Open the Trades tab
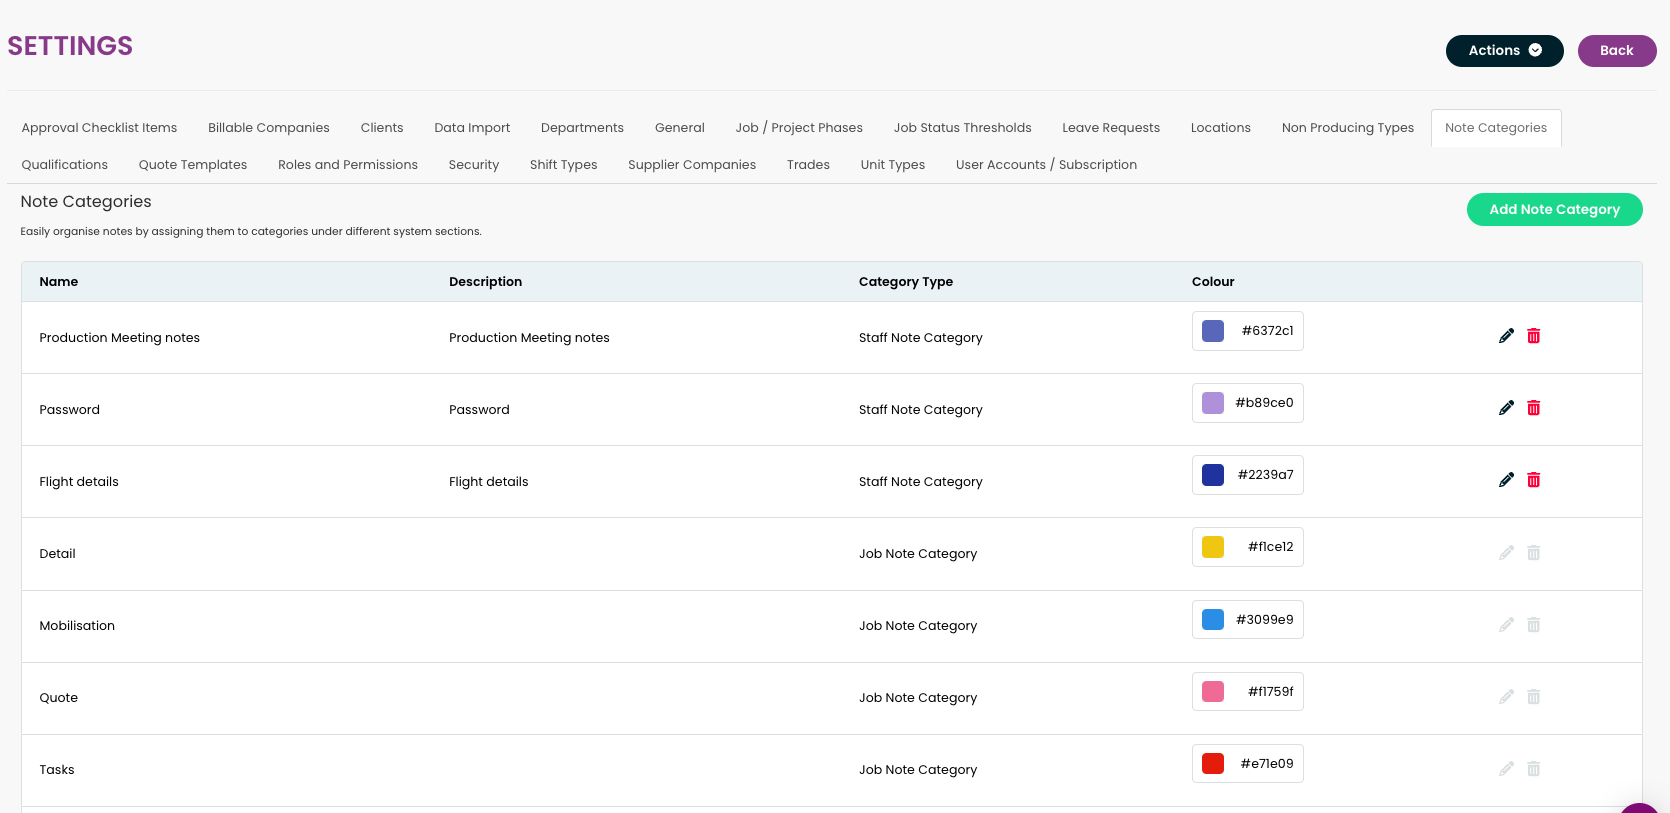Viewport: 1670px width, 813px height. (808, 165)
